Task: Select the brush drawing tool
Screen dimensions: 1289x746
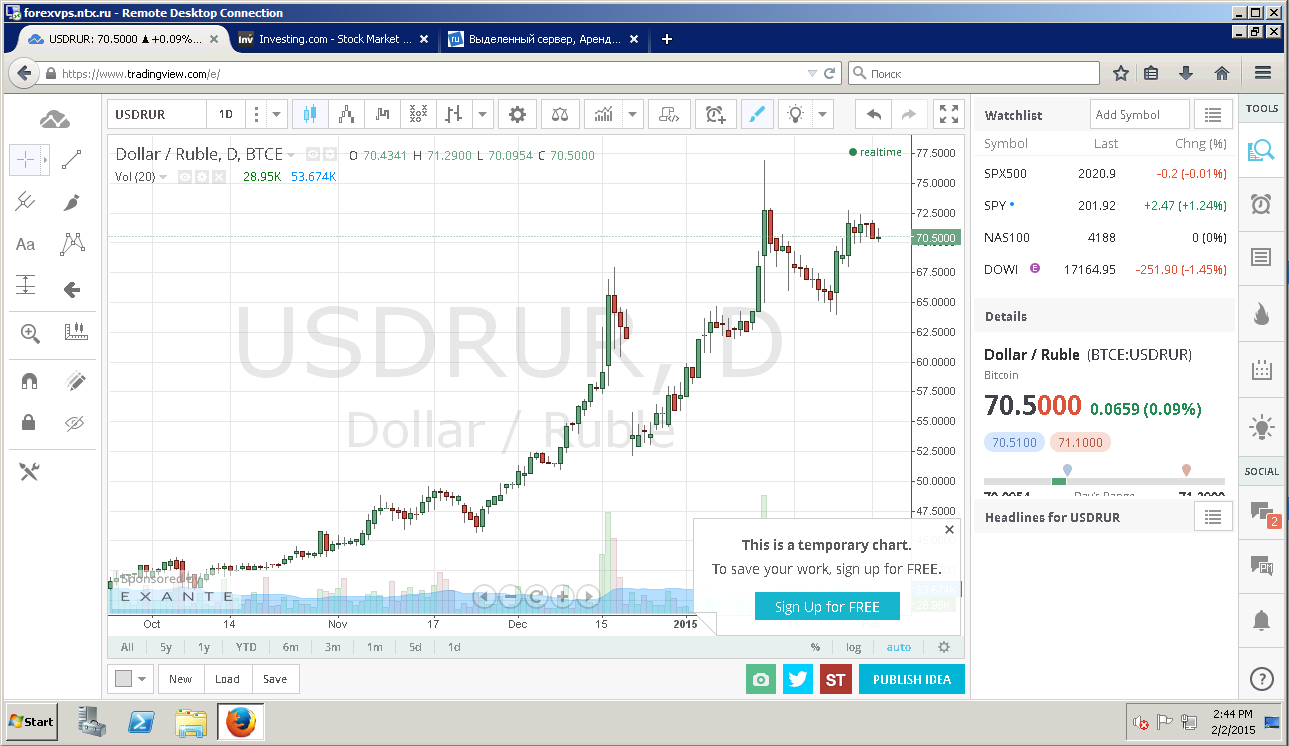Action: pyautogui.click(x=71, y=201)
